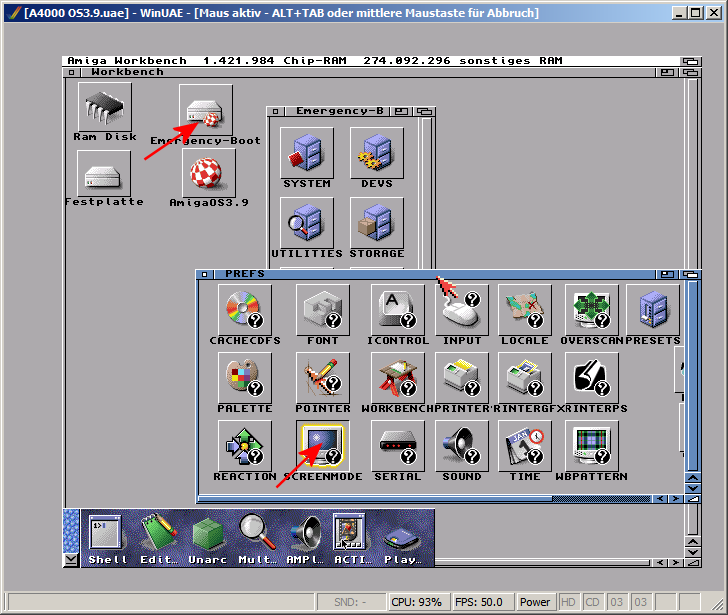Click the PREFS scroll up arrow
The image size is (728, 615).
(x=692, y=478)
